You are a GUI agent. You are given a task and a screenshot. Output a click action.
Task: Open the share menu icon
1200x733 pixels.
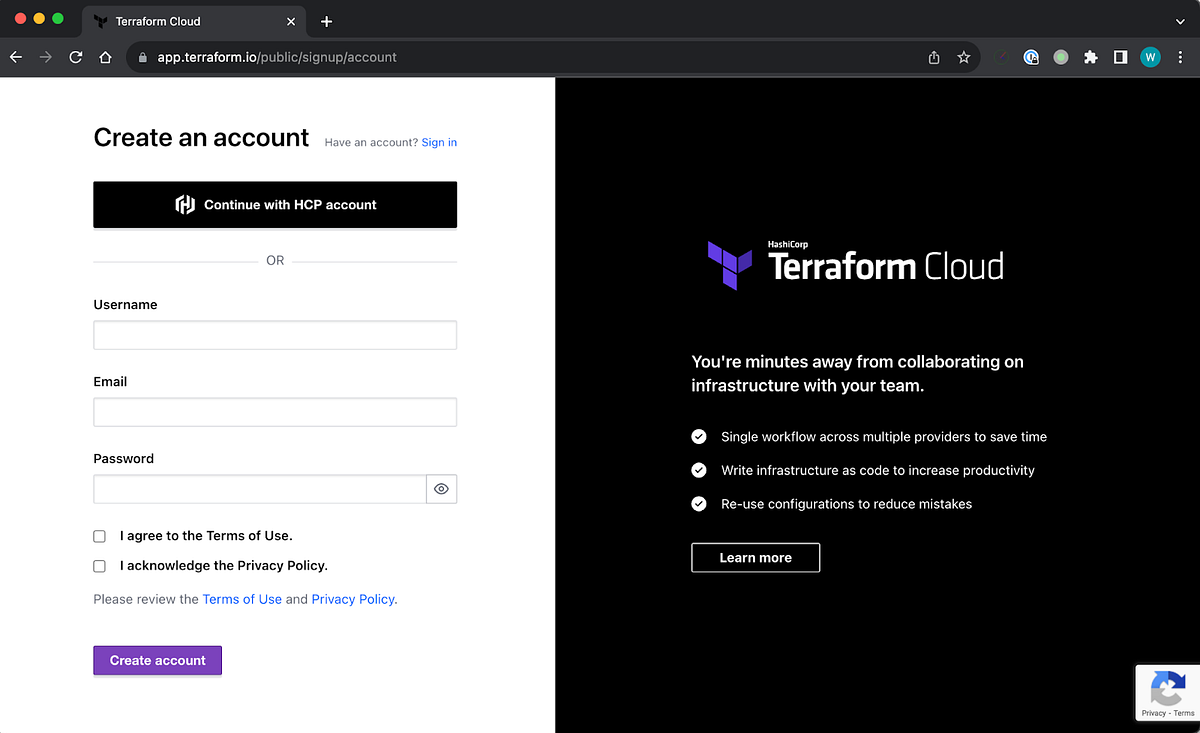(933, 57)
